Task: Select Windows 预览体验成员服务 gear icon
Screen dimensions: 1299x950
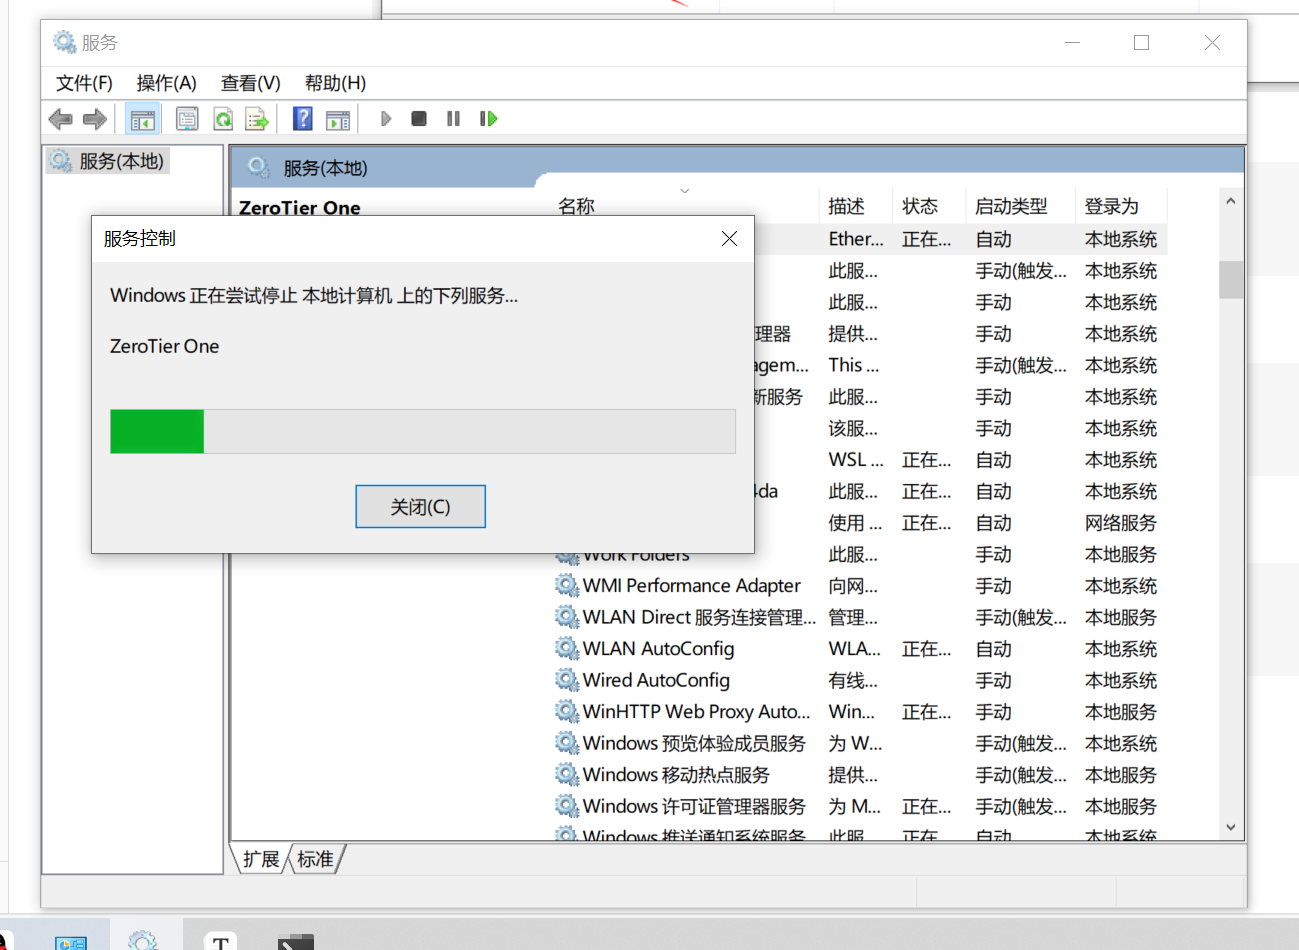Action: (567, 743)
